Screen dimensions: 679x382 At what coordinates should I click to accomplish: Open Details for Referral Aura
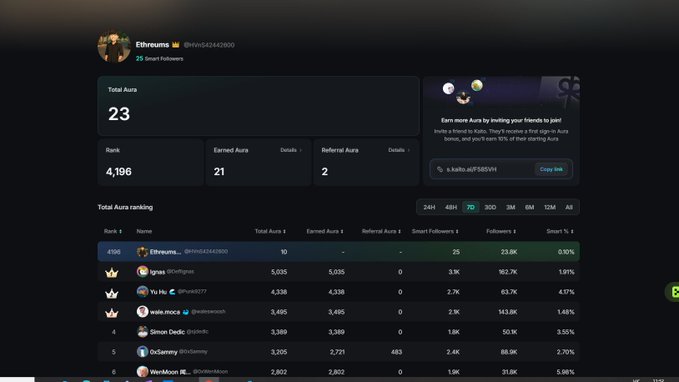point(398,150)
